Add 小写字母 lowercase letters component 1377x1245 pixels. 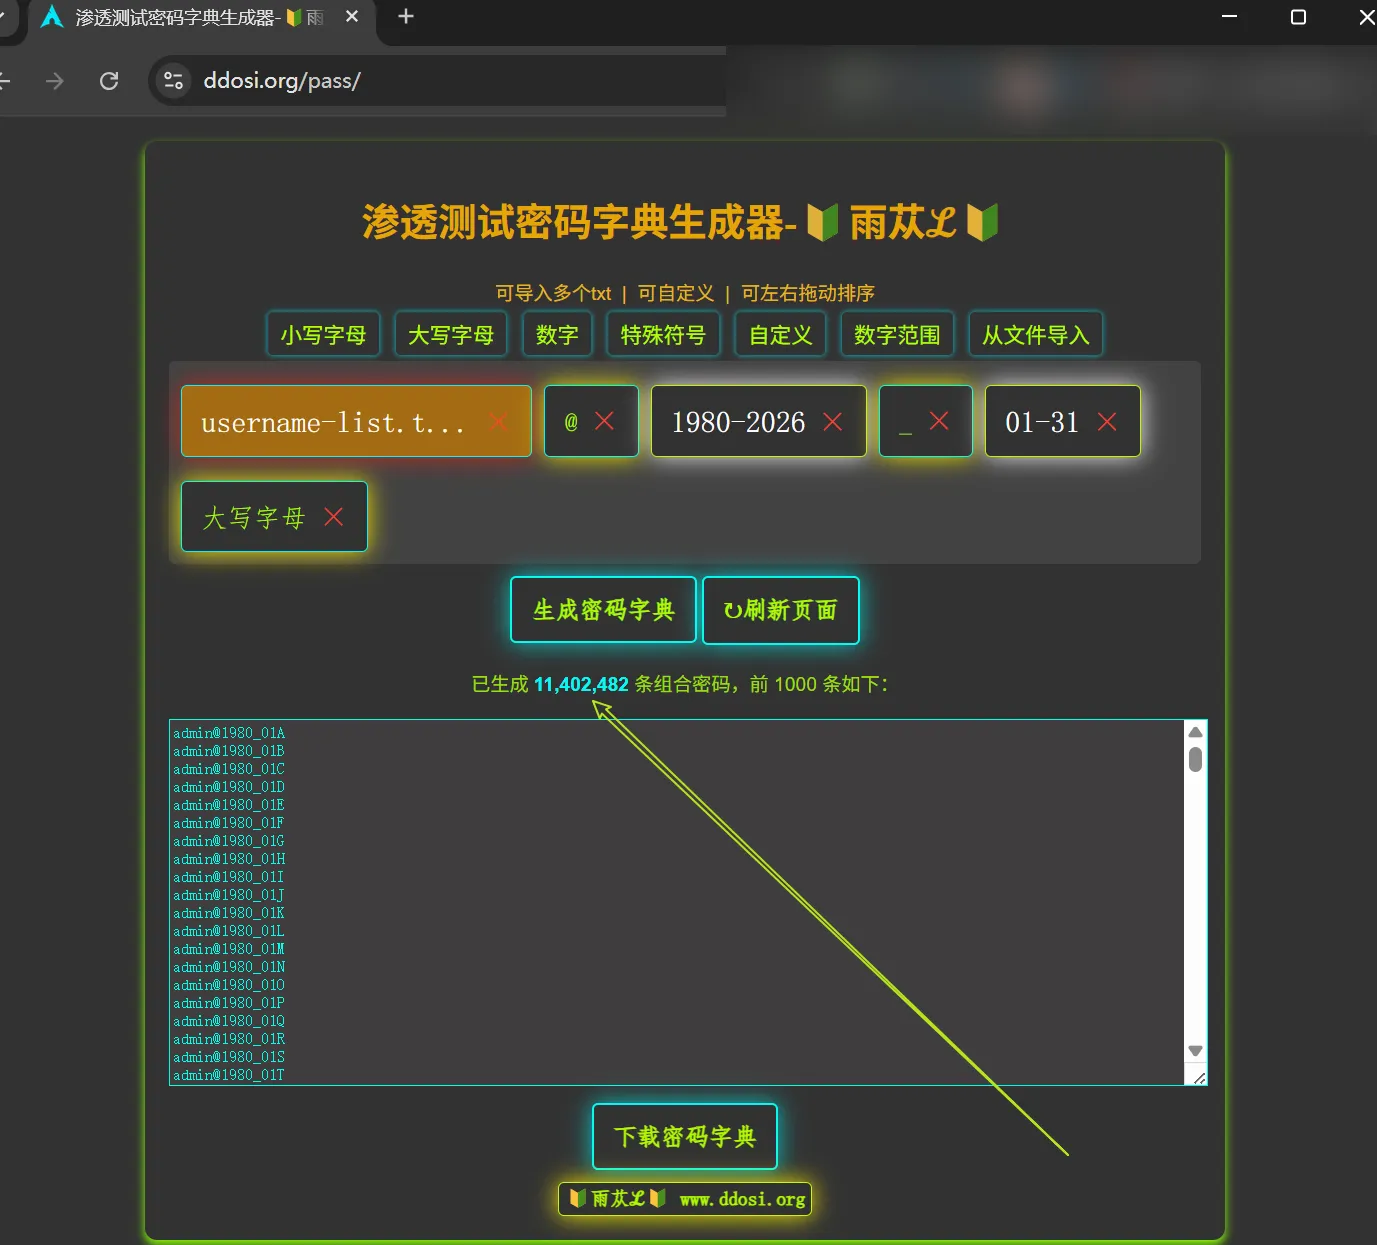[323, 335]
